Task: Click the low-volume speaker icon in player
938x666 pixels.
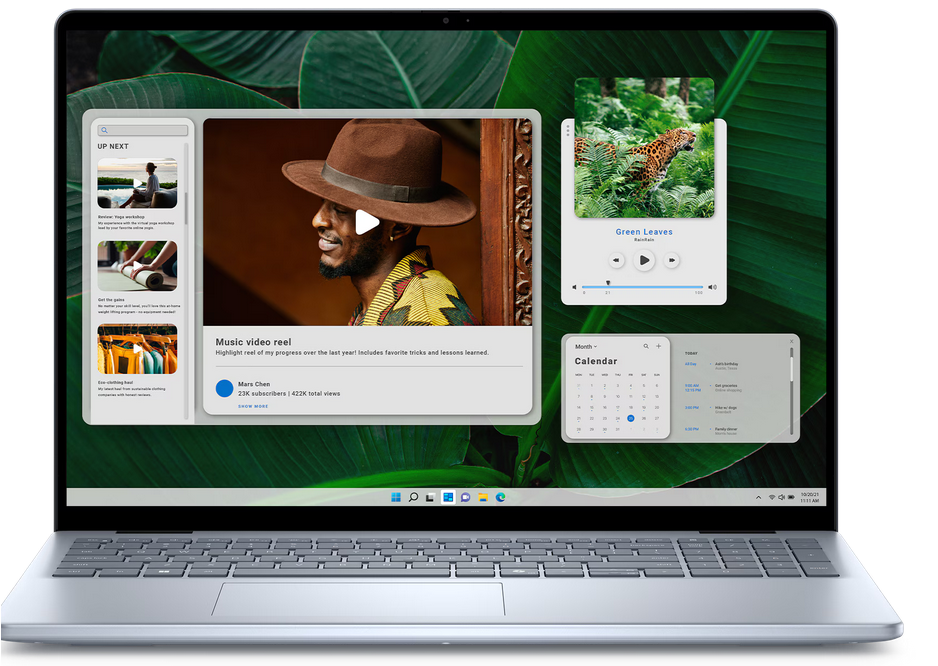Action: pos(574,287)
